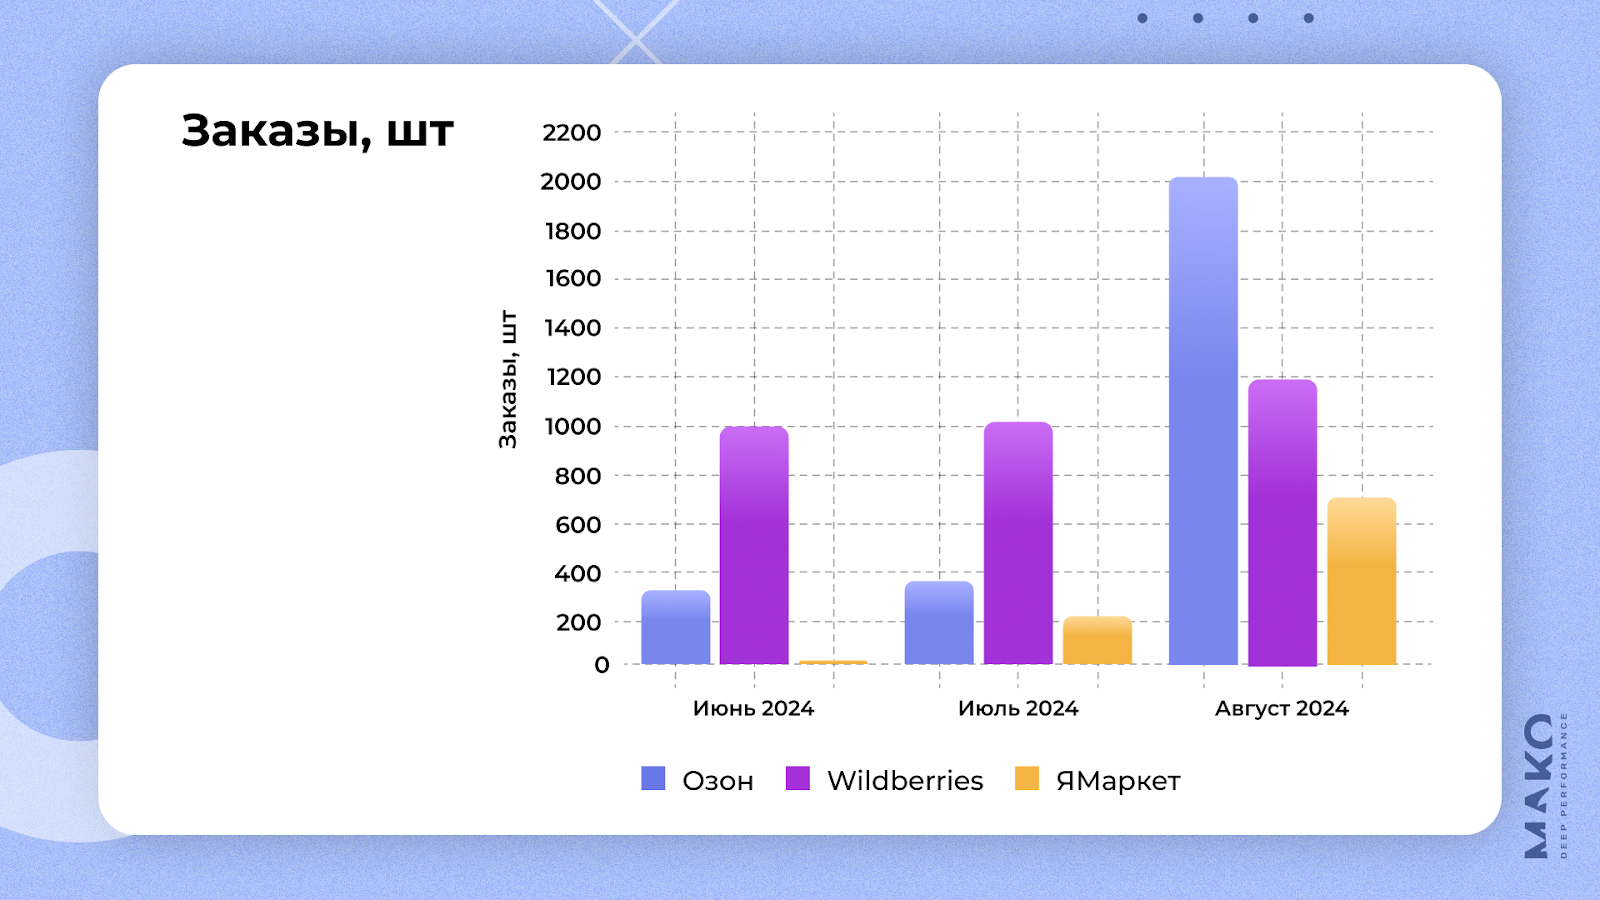The width and height of the screenshot is (1600, 900).
Task: Select the ЯМаркет bar for Август 2024
Action: [x=1362, y=581]
